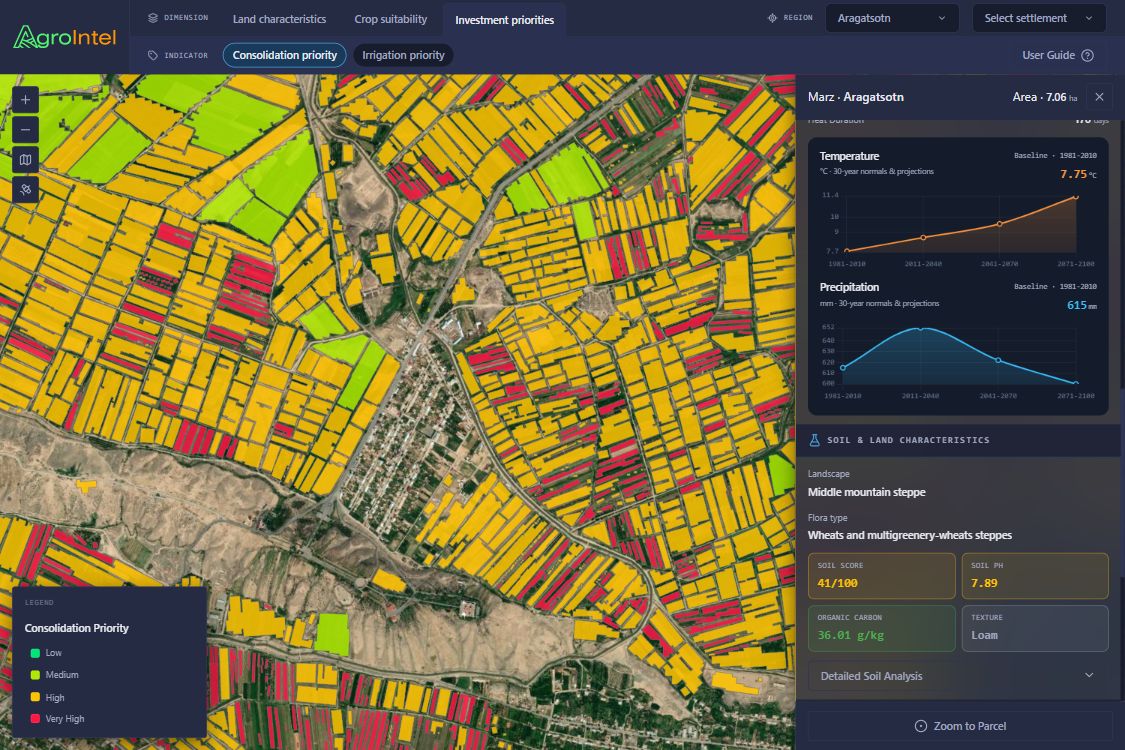Open the basemap switcher map icon
This screenshot has width=1125, height=750.
tap(25, 160)
